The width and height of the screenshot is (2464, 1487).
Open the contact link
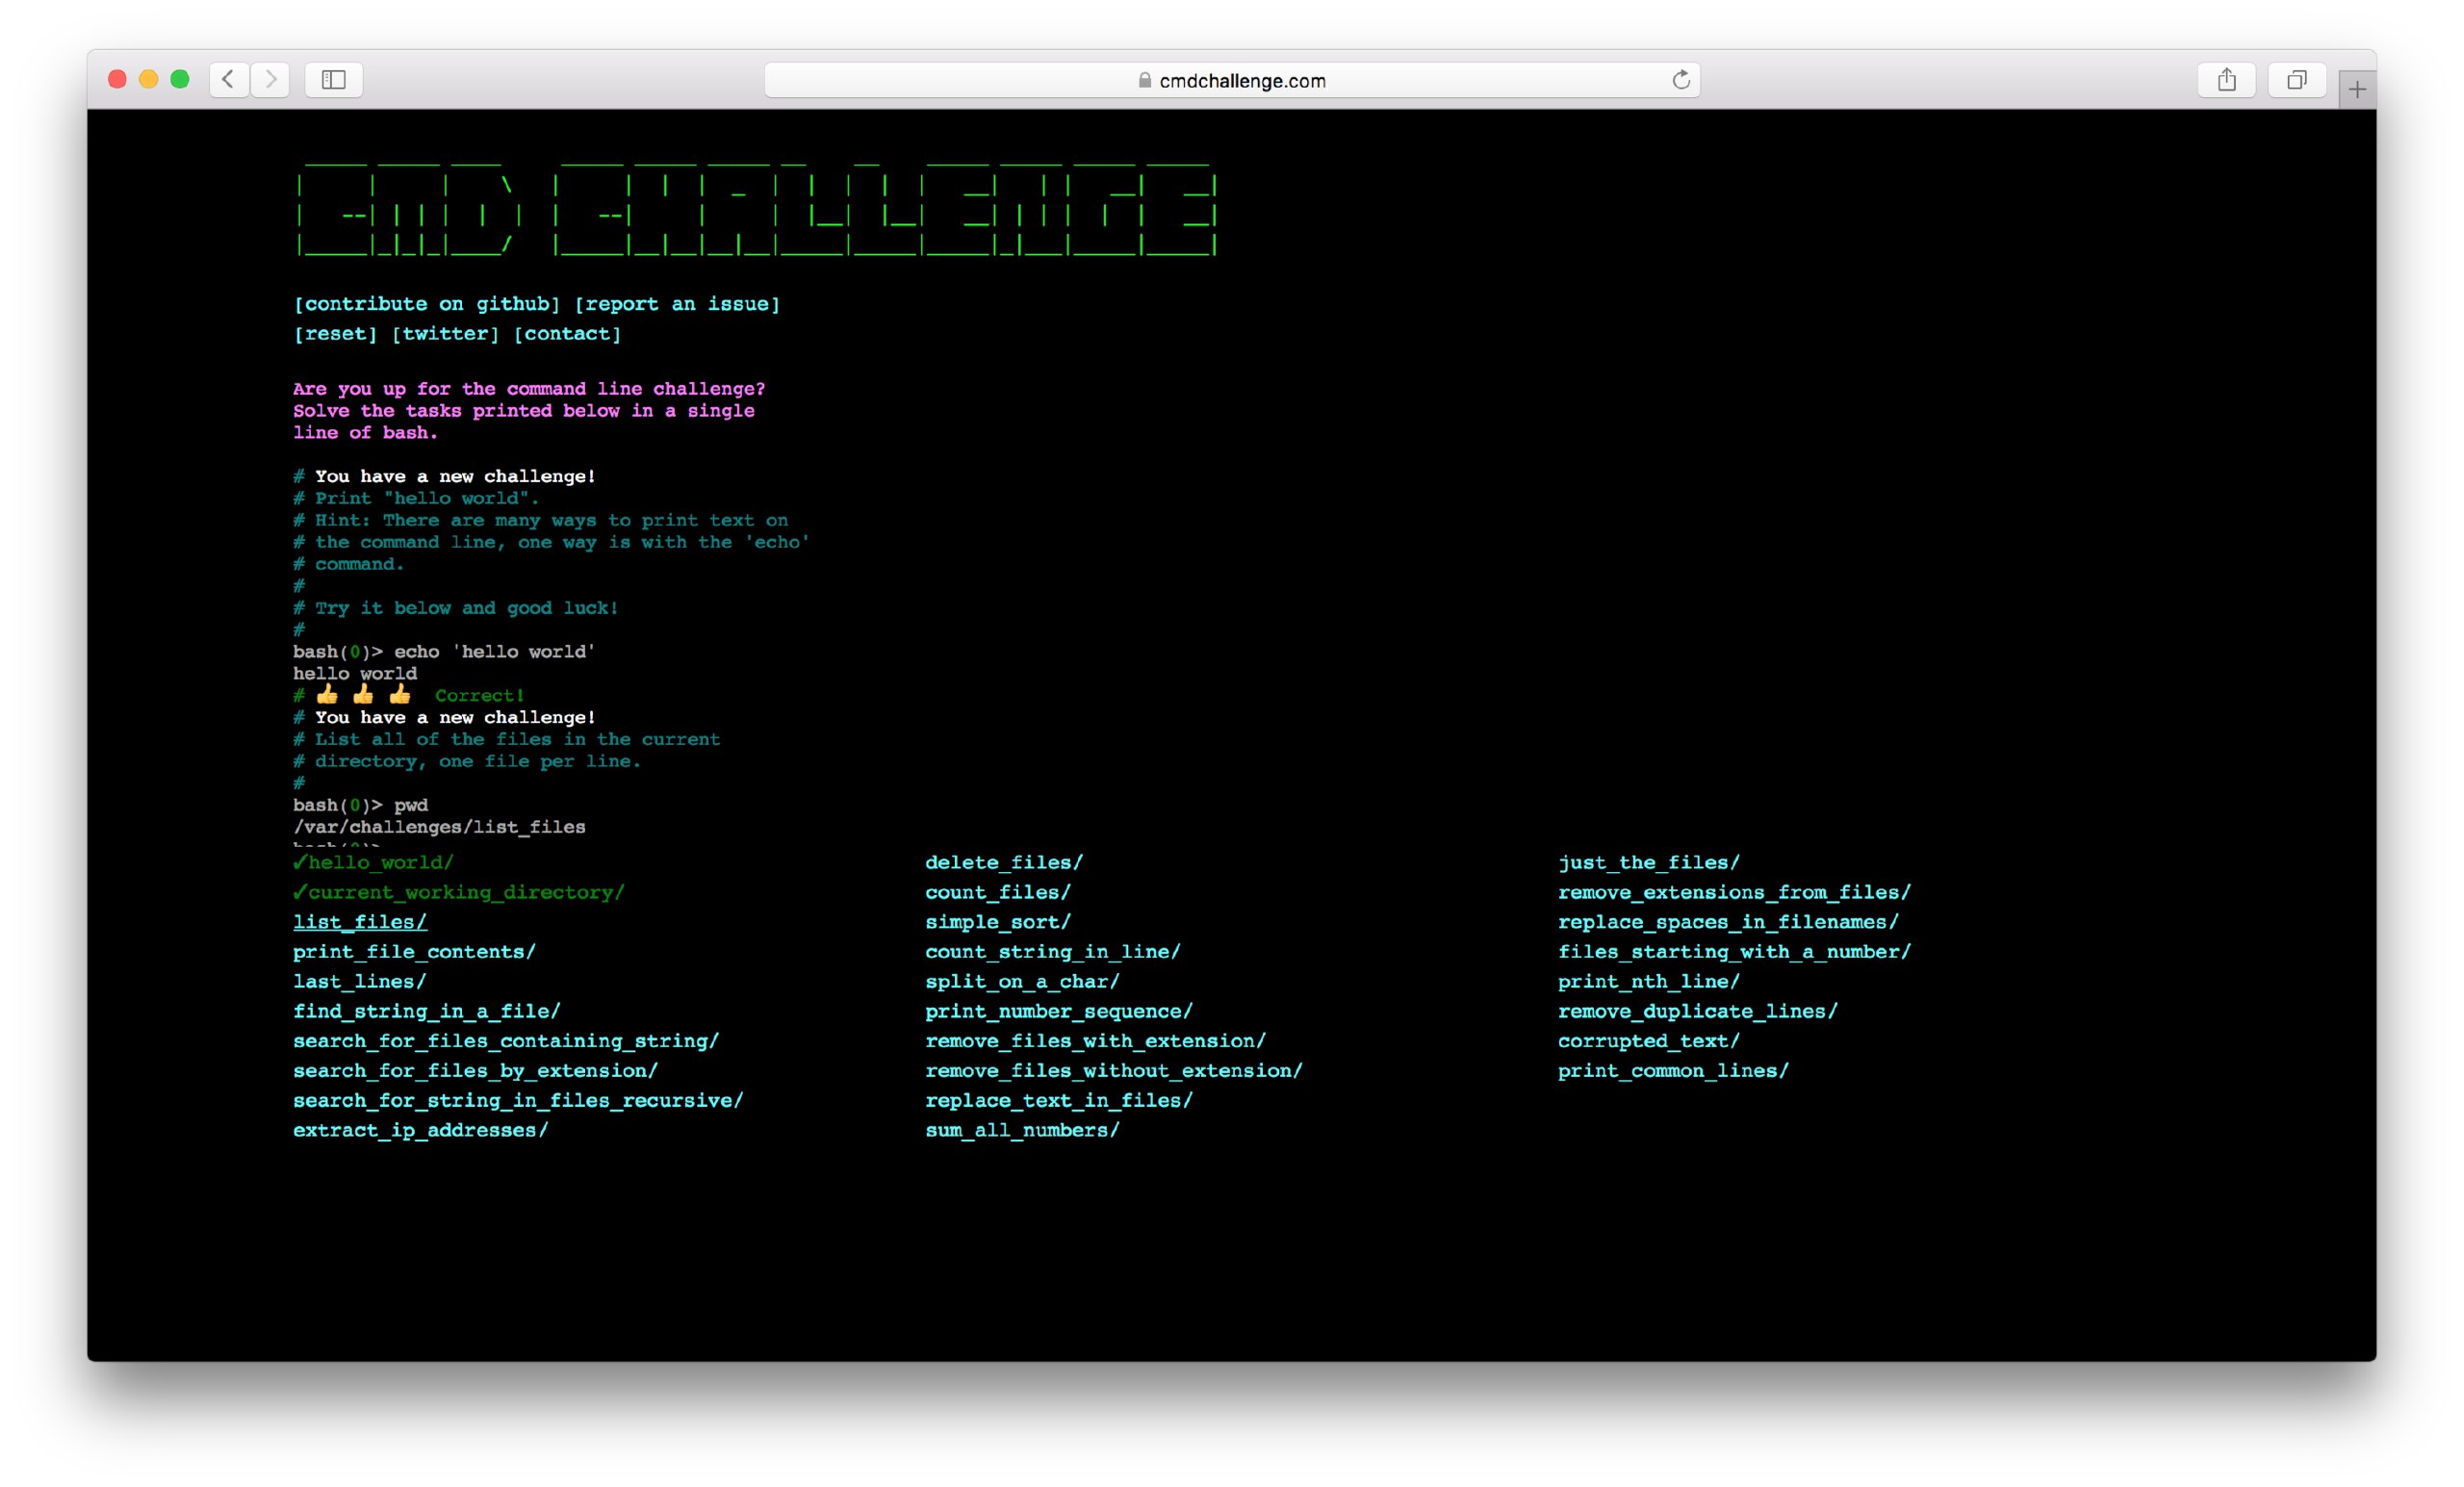567,334
